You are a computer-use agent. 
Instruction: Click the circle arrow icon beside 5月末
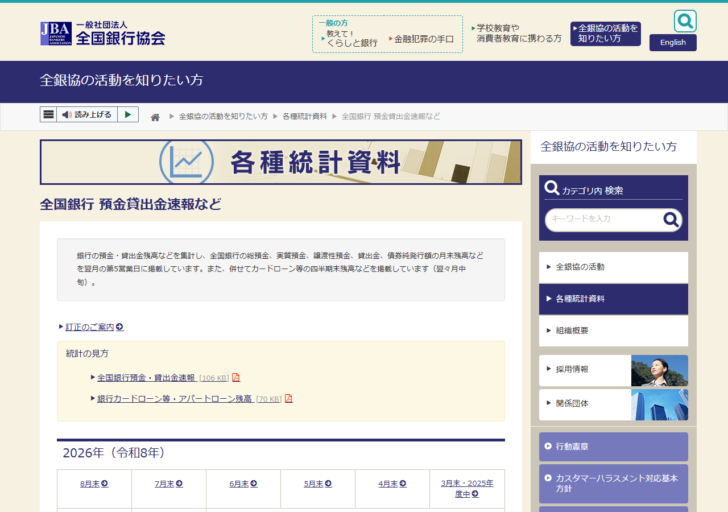(328, 483)
